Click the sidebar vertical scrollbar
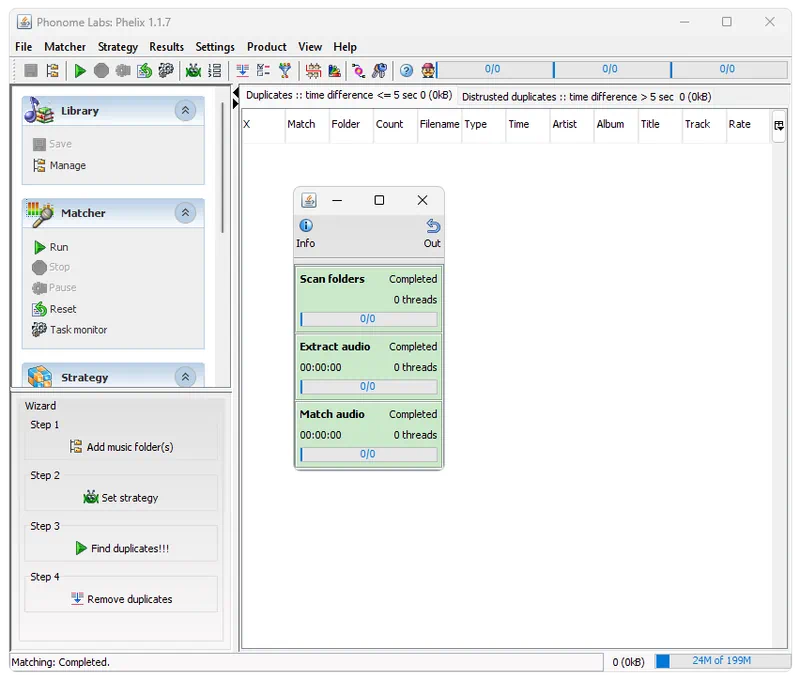800x680 pixels. (x=222, y=167)
